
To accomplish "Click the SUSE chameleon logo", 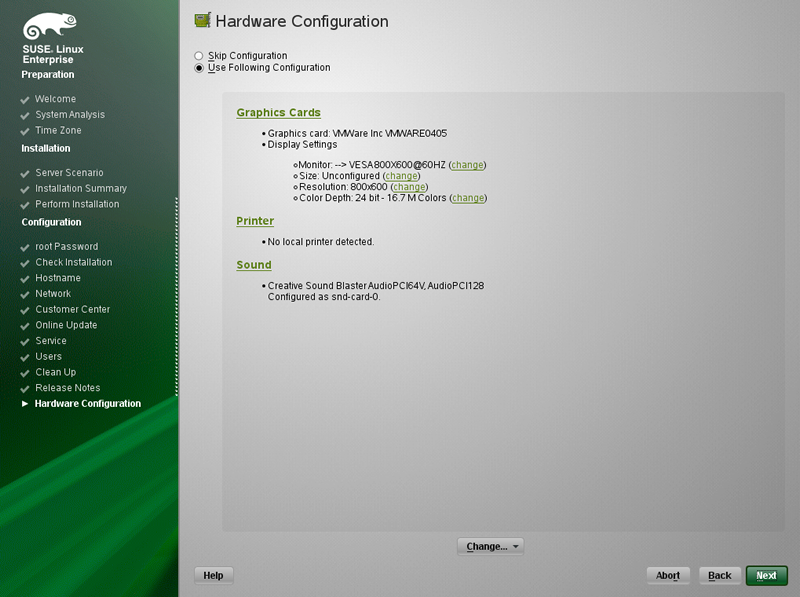I will click(49, 26).
